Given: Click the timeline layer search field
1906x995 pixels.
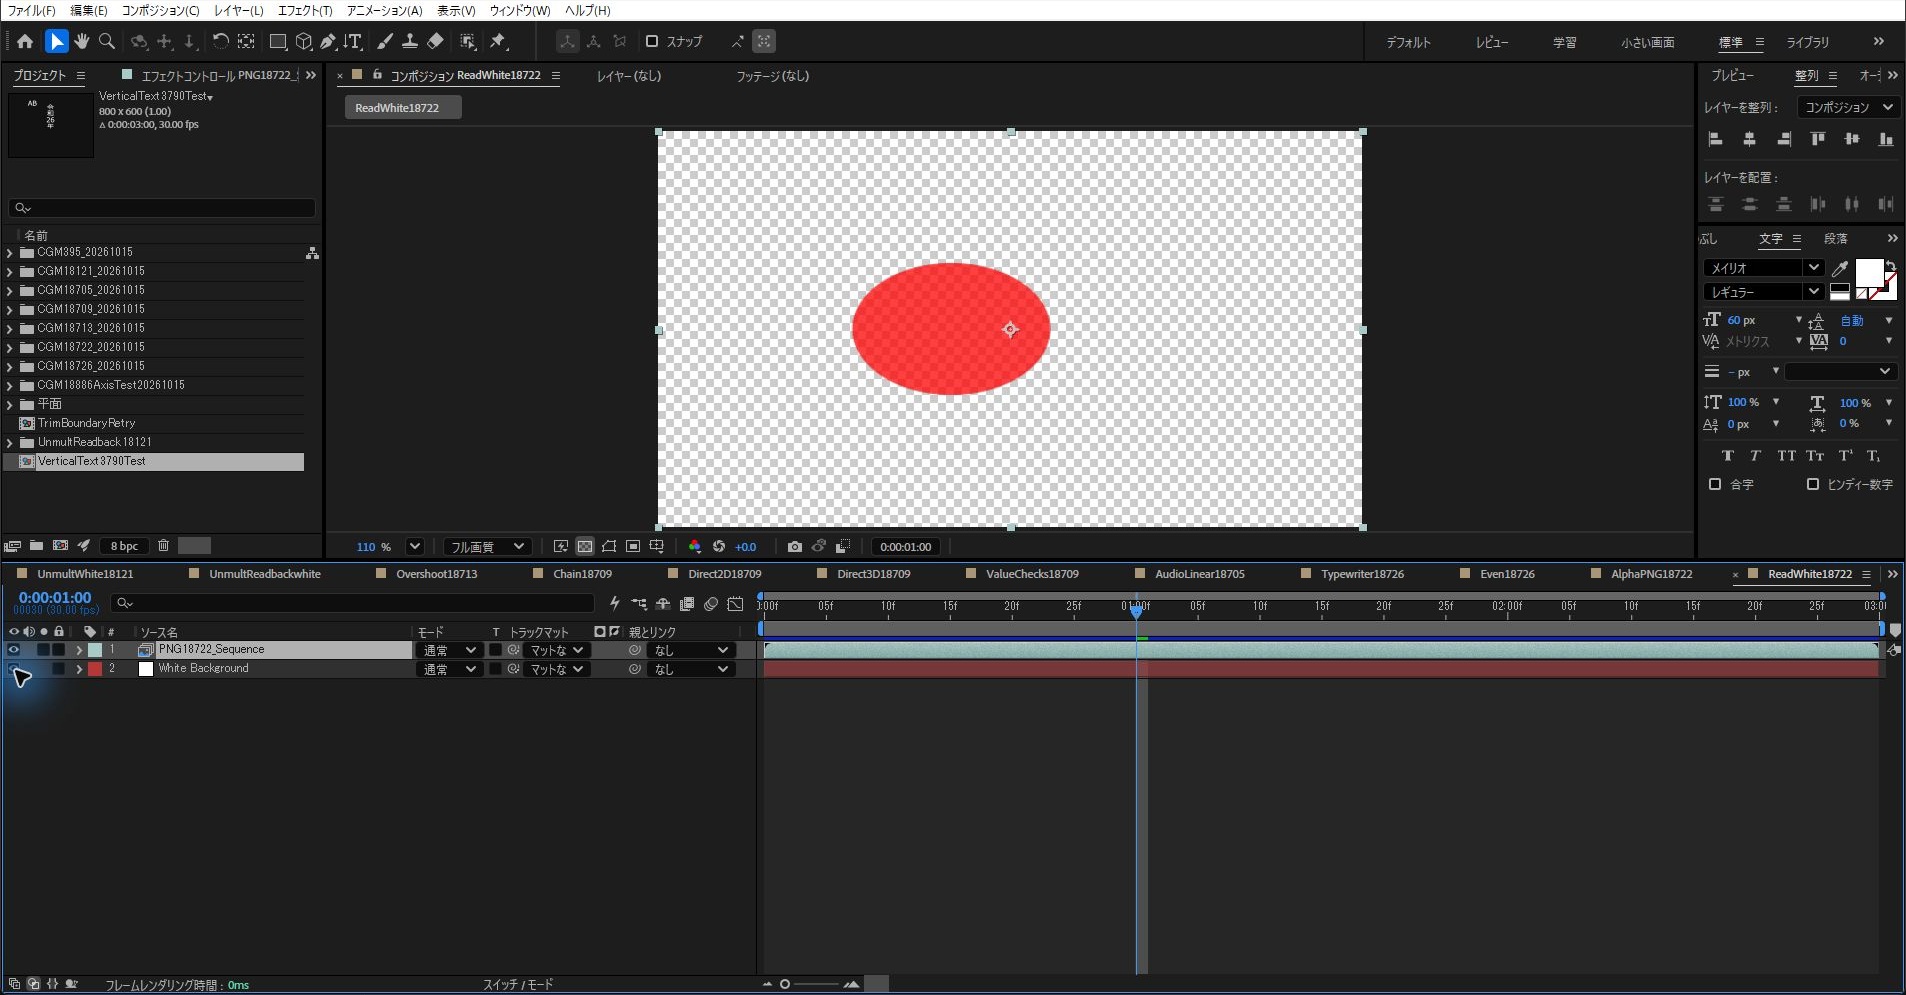Looking at the screenshot, I should tap(352, 603).
